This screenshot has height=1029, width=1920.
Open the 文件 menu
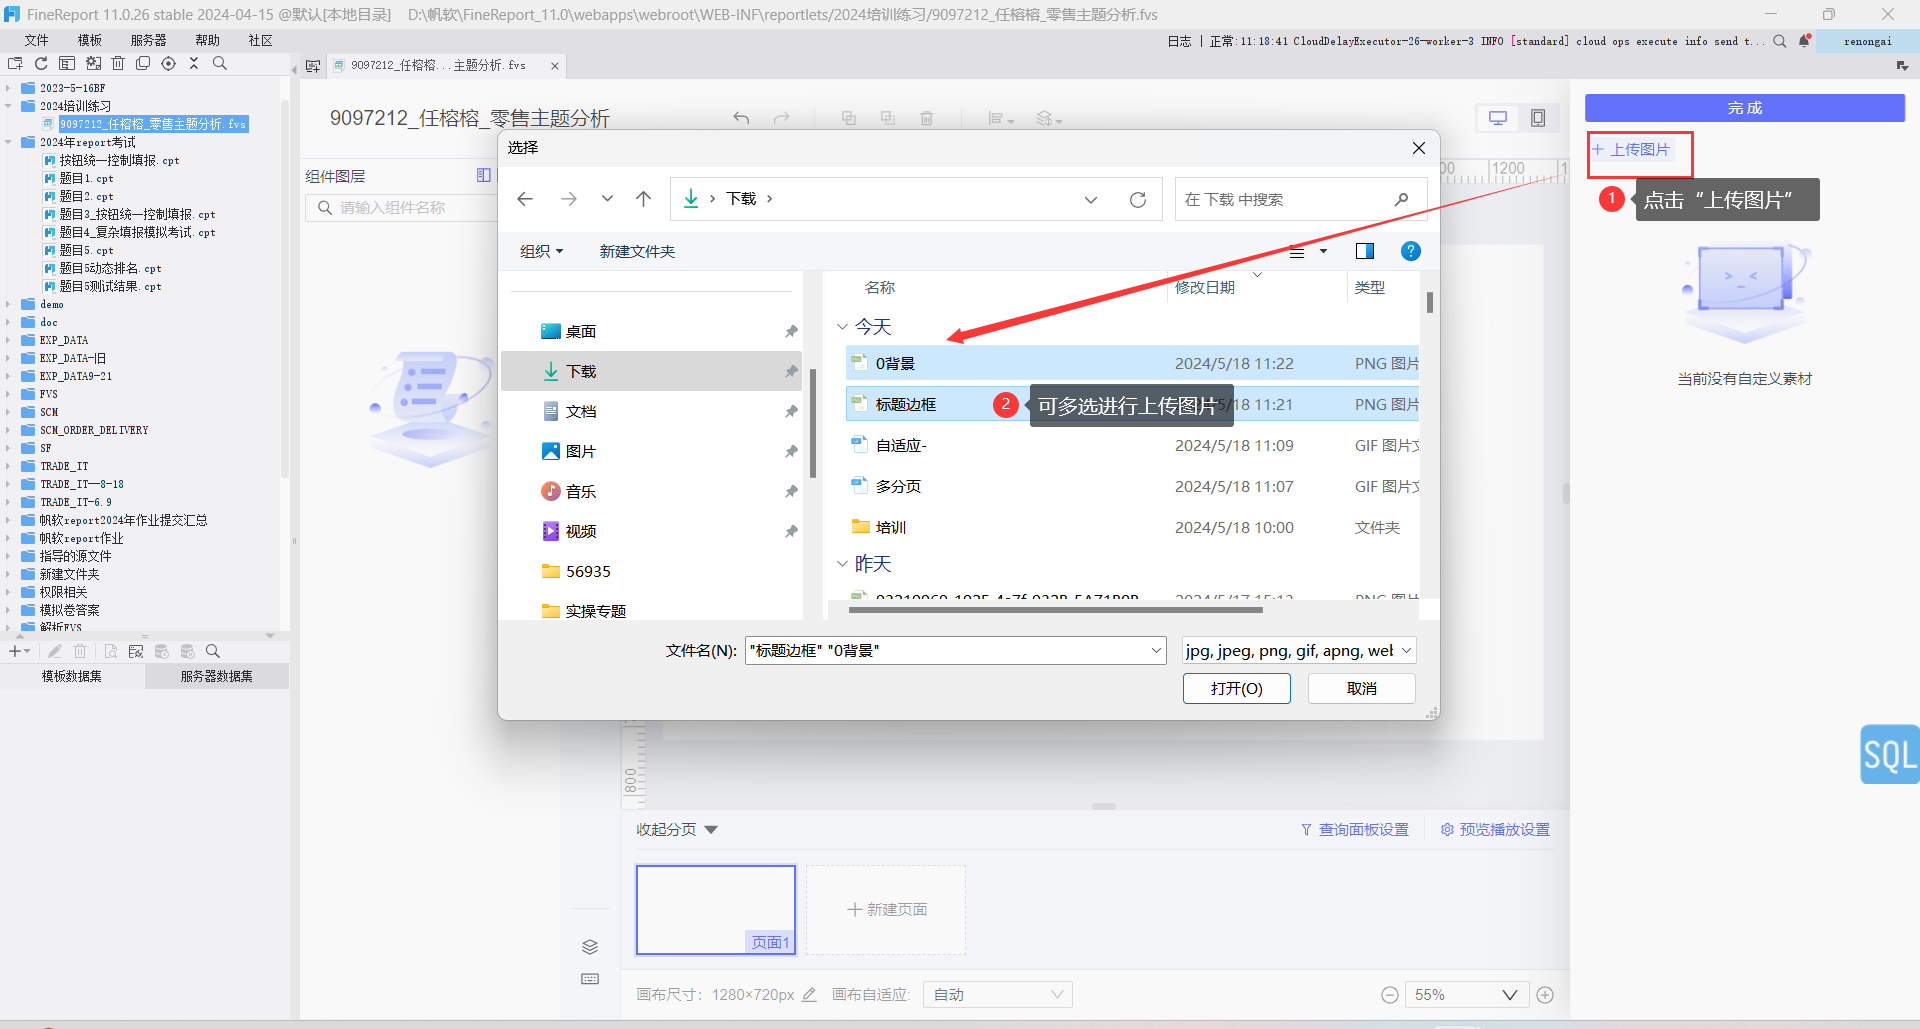click(x=37, y=41)
